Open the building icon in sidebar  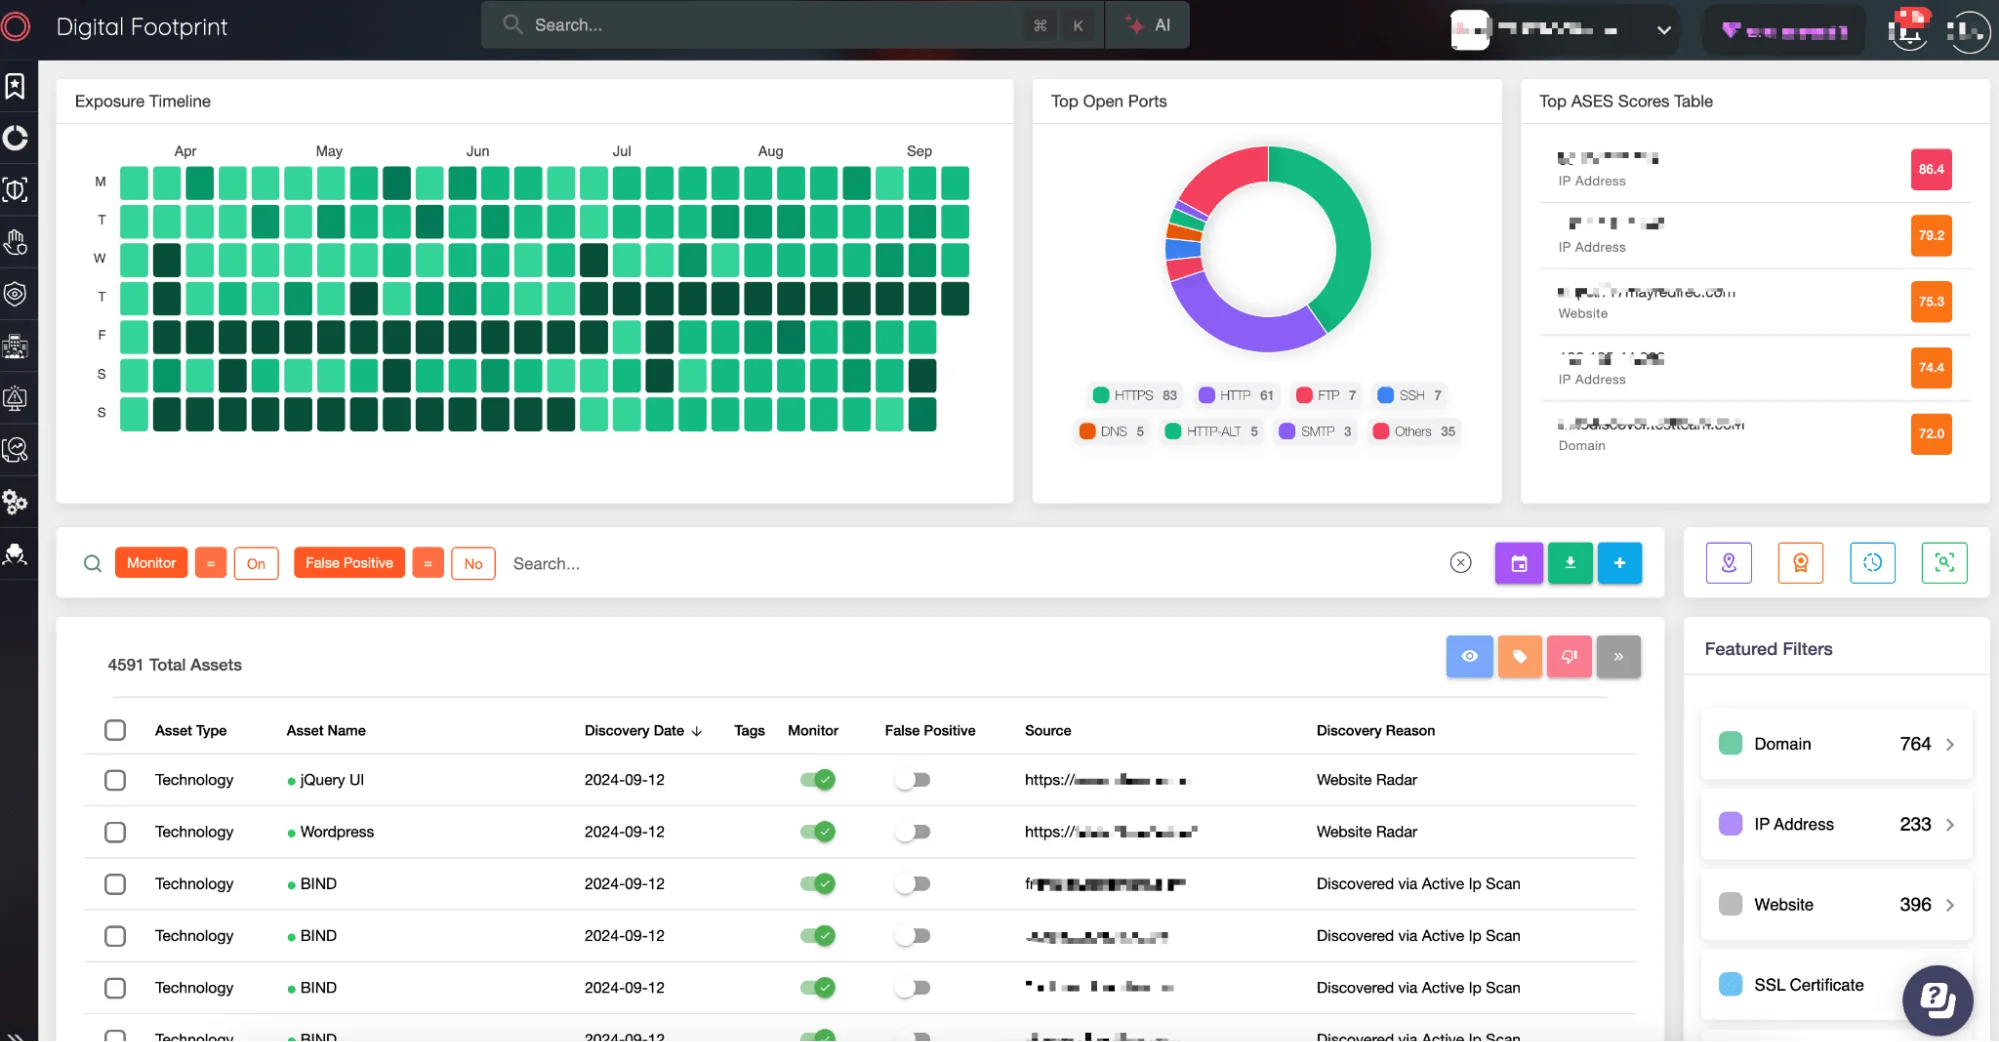click(15, 346)
